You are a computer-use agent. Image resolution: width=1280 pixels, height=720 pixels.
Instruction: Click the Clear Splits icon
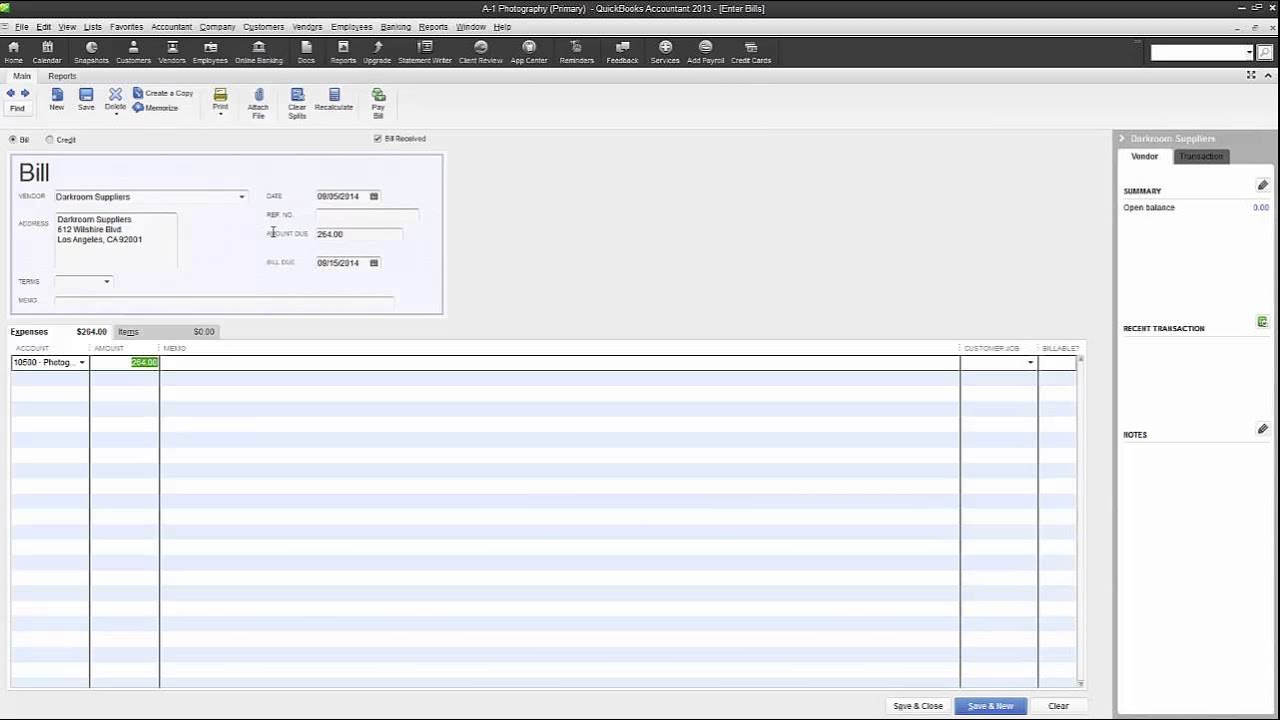pos(297,104)
